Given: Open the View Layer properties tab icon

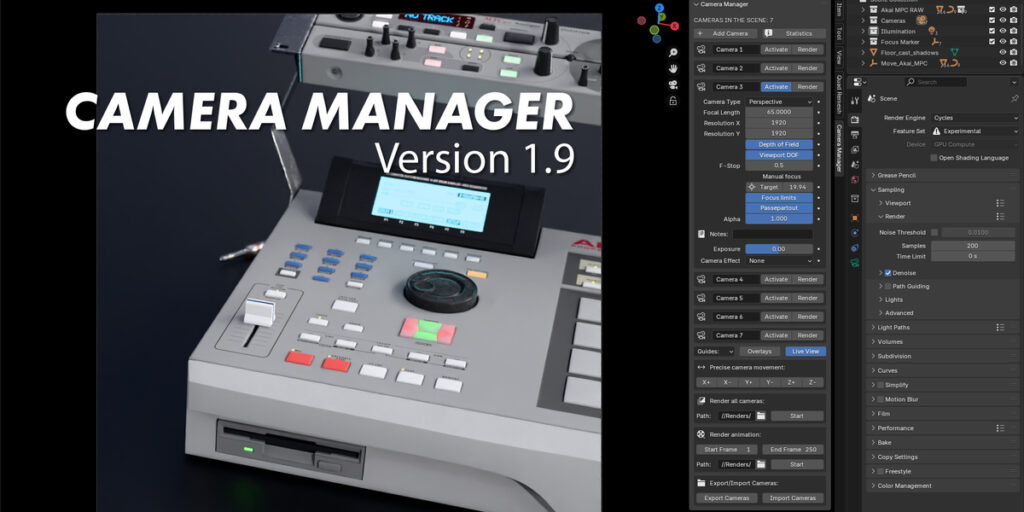Looking at the screenshot, I should (x=856, y=150).
